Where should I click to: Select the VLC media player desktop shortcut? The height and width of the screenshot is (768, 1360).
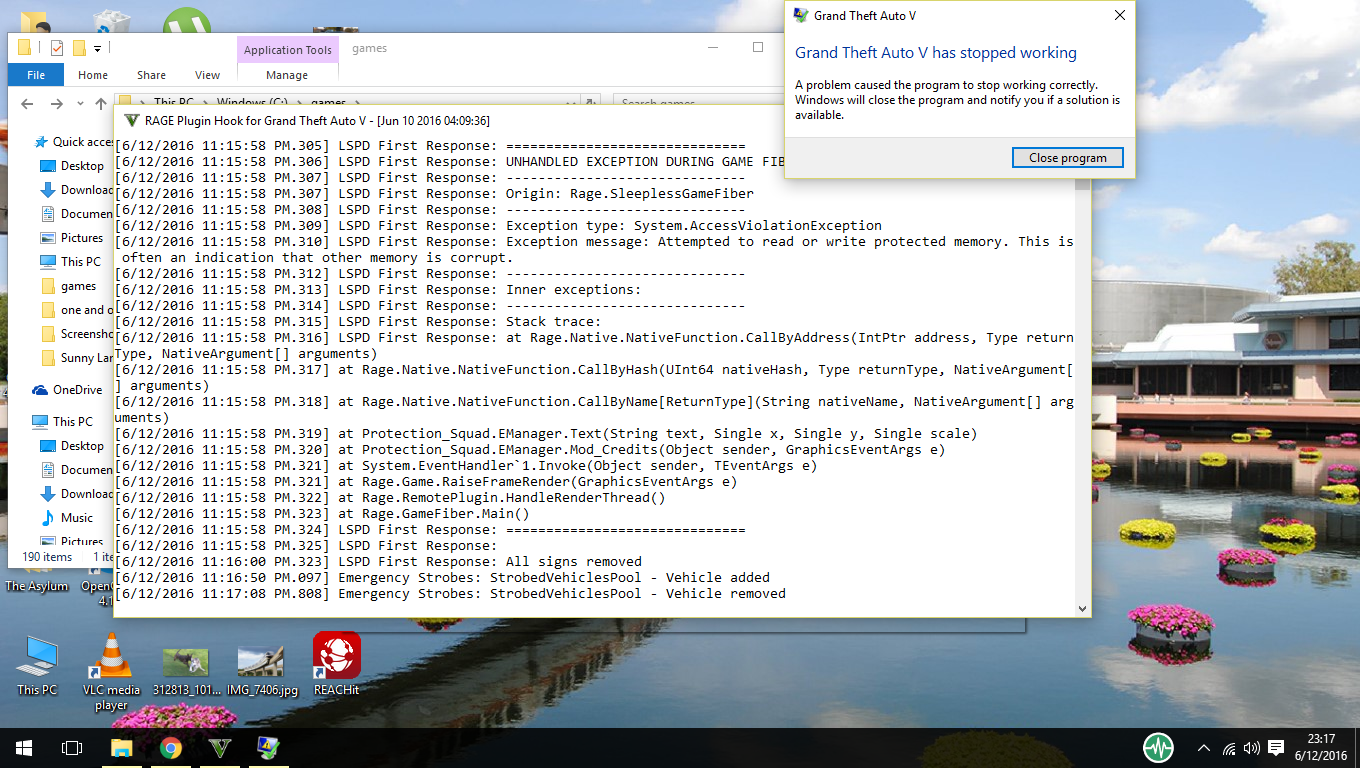pos(111,672)
